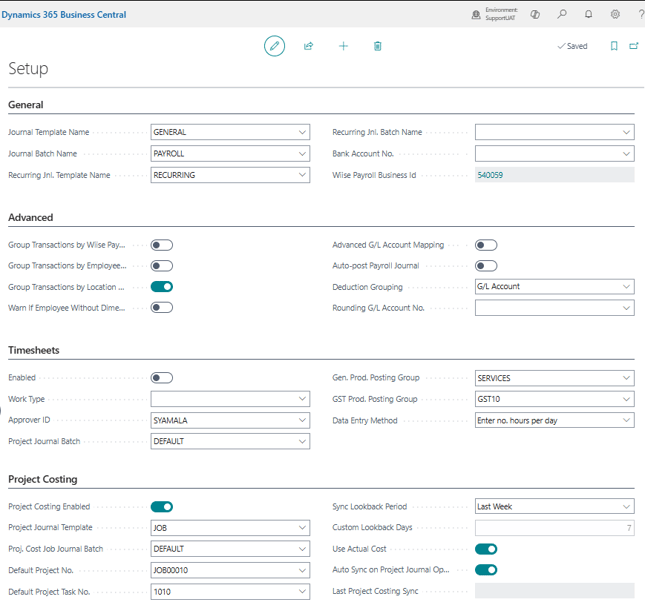Collapse the Advanced section header

(30, 217)
